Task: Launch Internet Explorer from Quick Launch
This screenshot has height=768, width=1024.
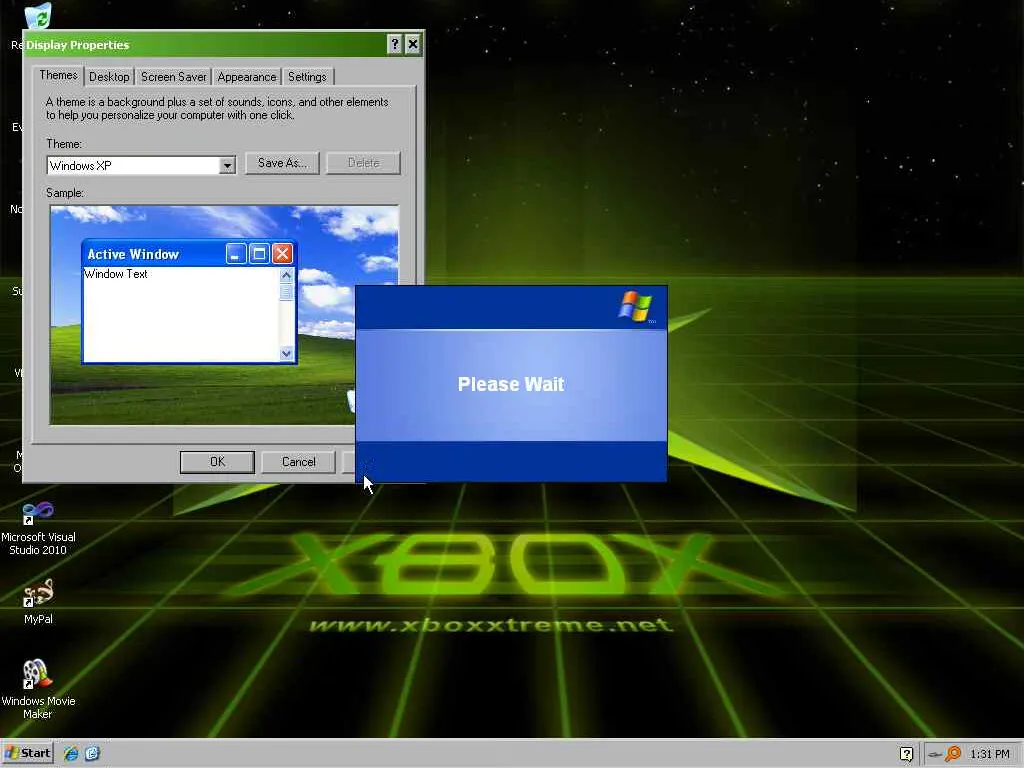Action: pyautogui.click(x=71, y=754)
